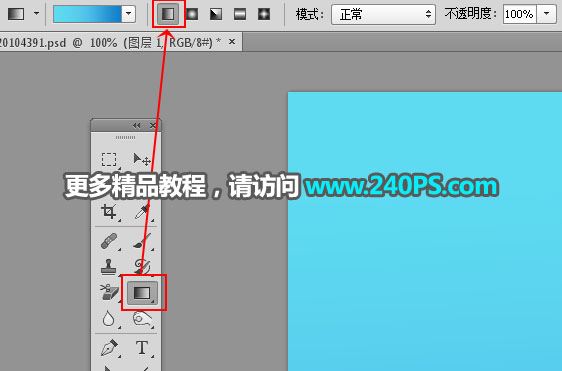Select the Diamond gradient style

tap(264, 14)
